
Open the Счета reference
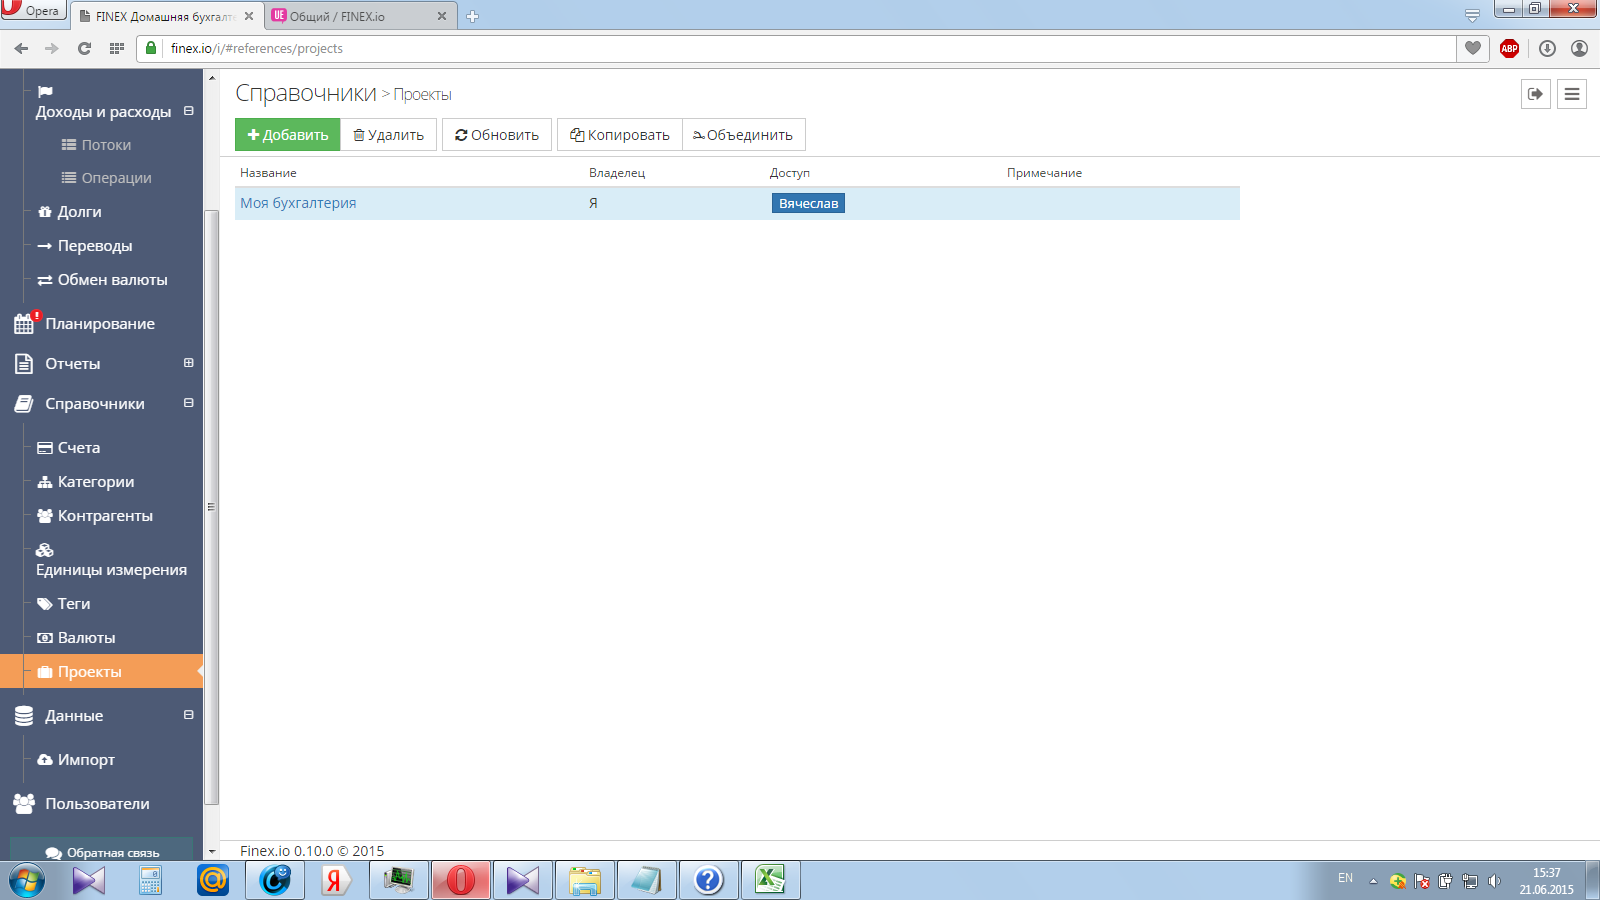tap(69, 448)
